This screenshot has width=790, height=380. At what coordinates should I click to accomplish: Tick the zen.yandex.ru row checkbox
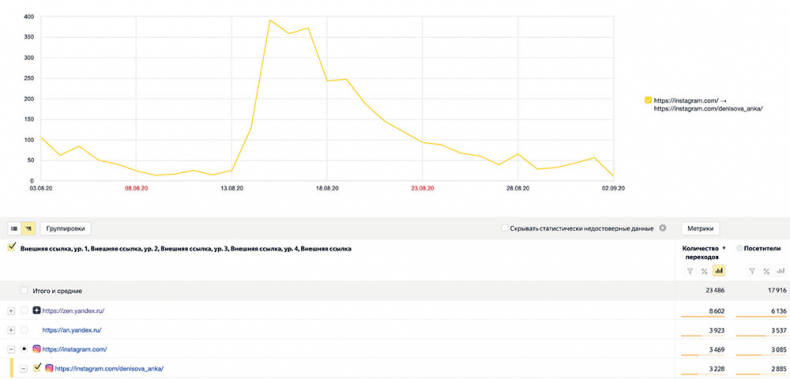(x=24, y=311)
